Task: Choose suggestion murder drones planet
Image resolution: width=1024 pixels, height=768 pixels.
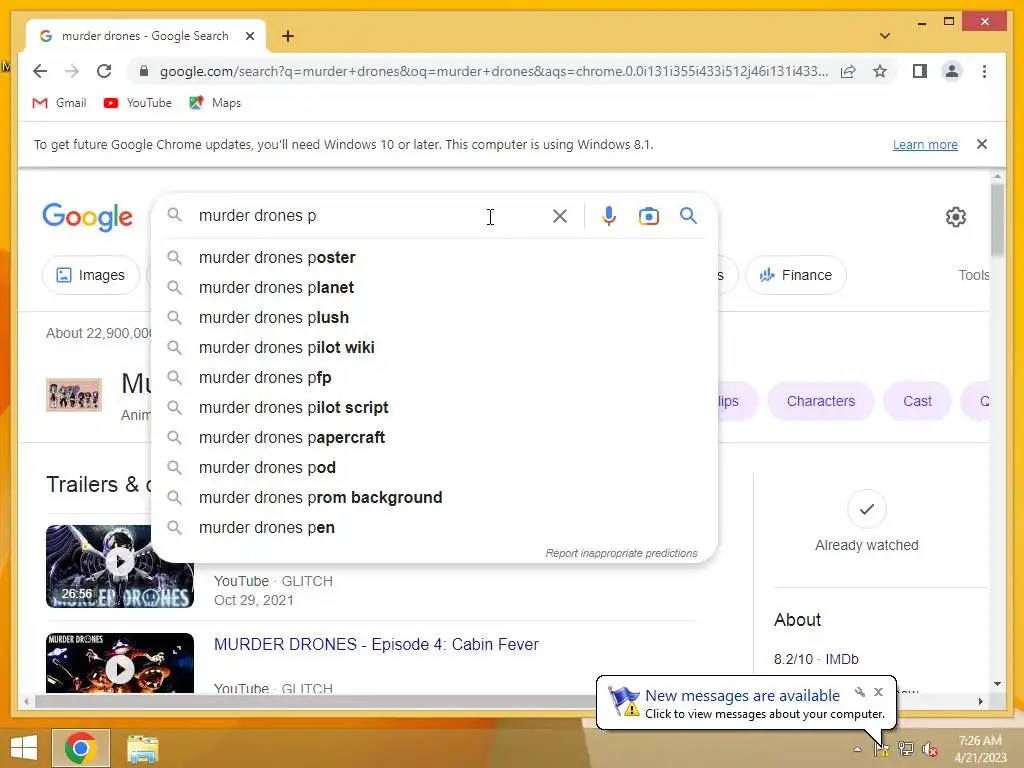Action: tap(434, 287)
